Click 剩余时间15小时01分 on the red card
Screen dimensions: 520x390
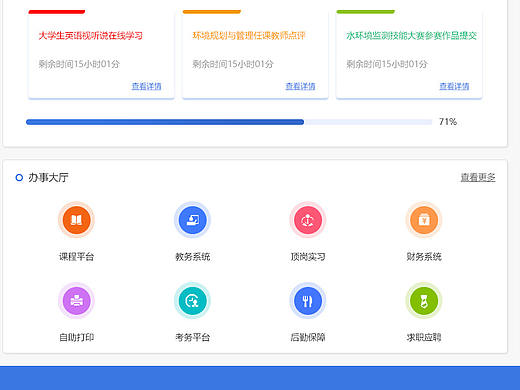tap(79, 64)
